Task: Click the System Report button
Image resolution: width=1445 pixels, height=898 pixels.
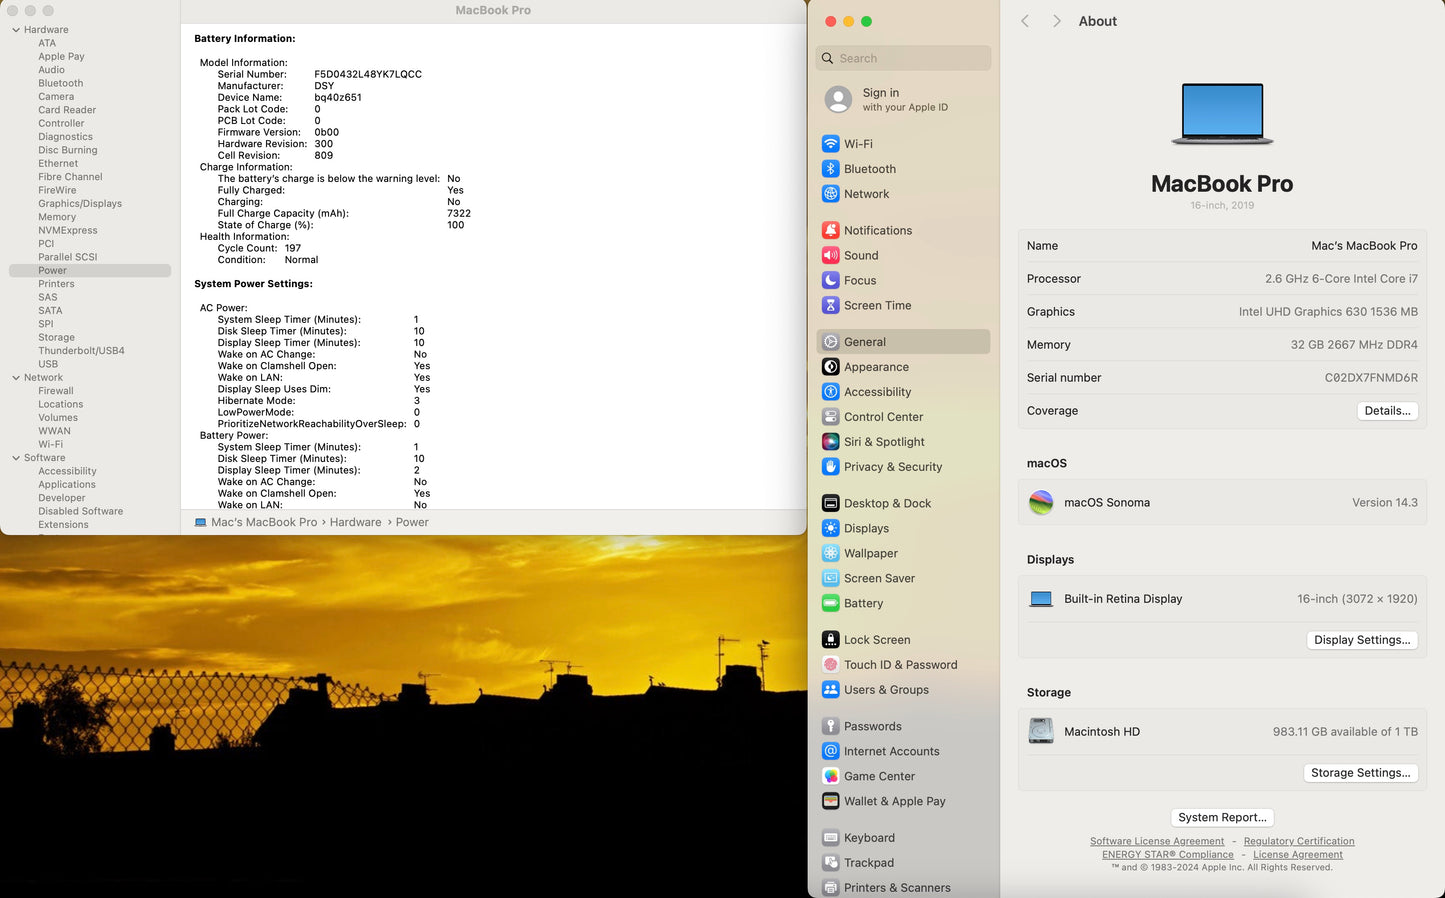Action: point(1222,817)
